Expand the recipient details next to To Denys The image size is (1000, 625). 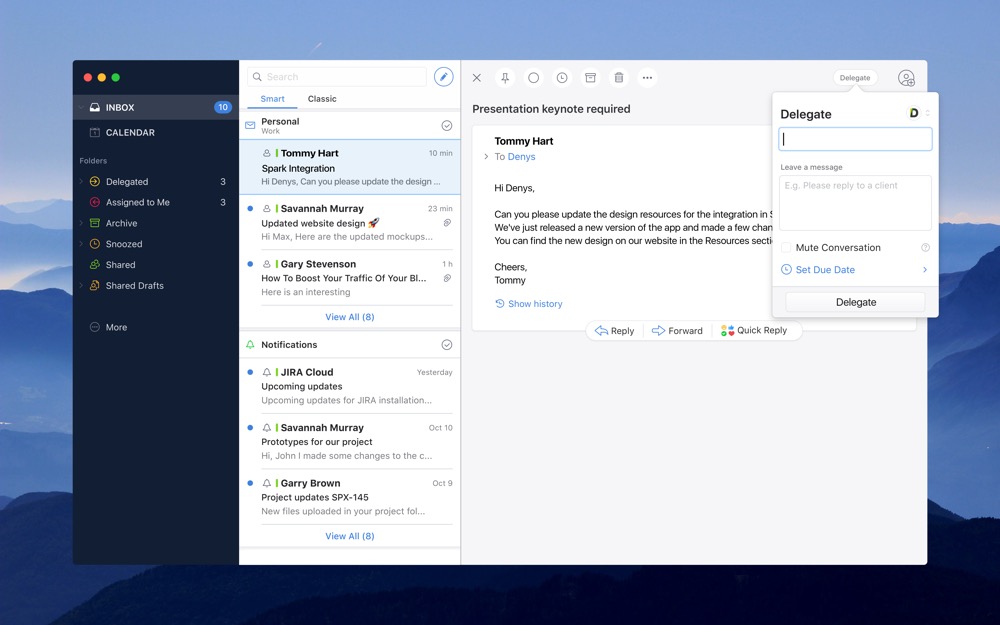click(x=486, y=157)
